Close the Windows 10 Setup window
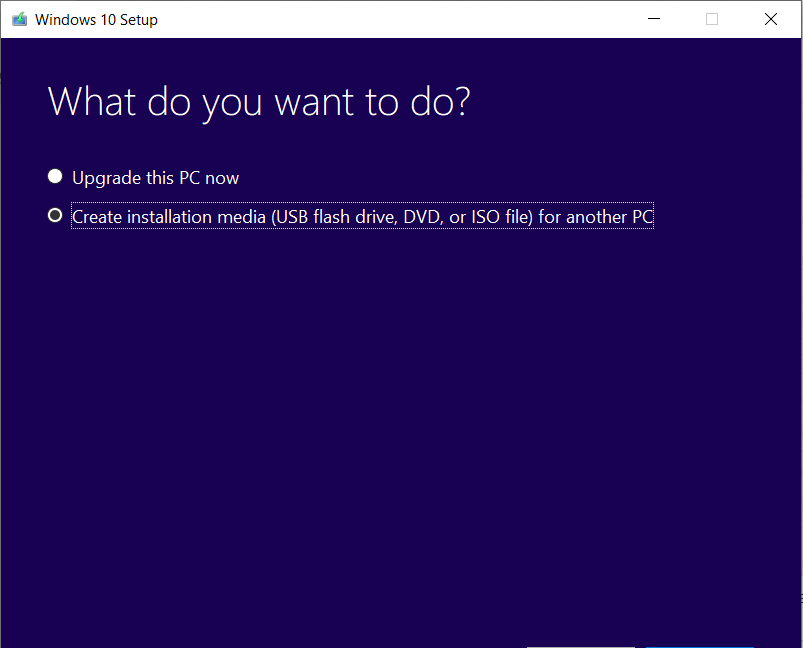This screenshot has height=648, width=803. click(x=771, y=19)
